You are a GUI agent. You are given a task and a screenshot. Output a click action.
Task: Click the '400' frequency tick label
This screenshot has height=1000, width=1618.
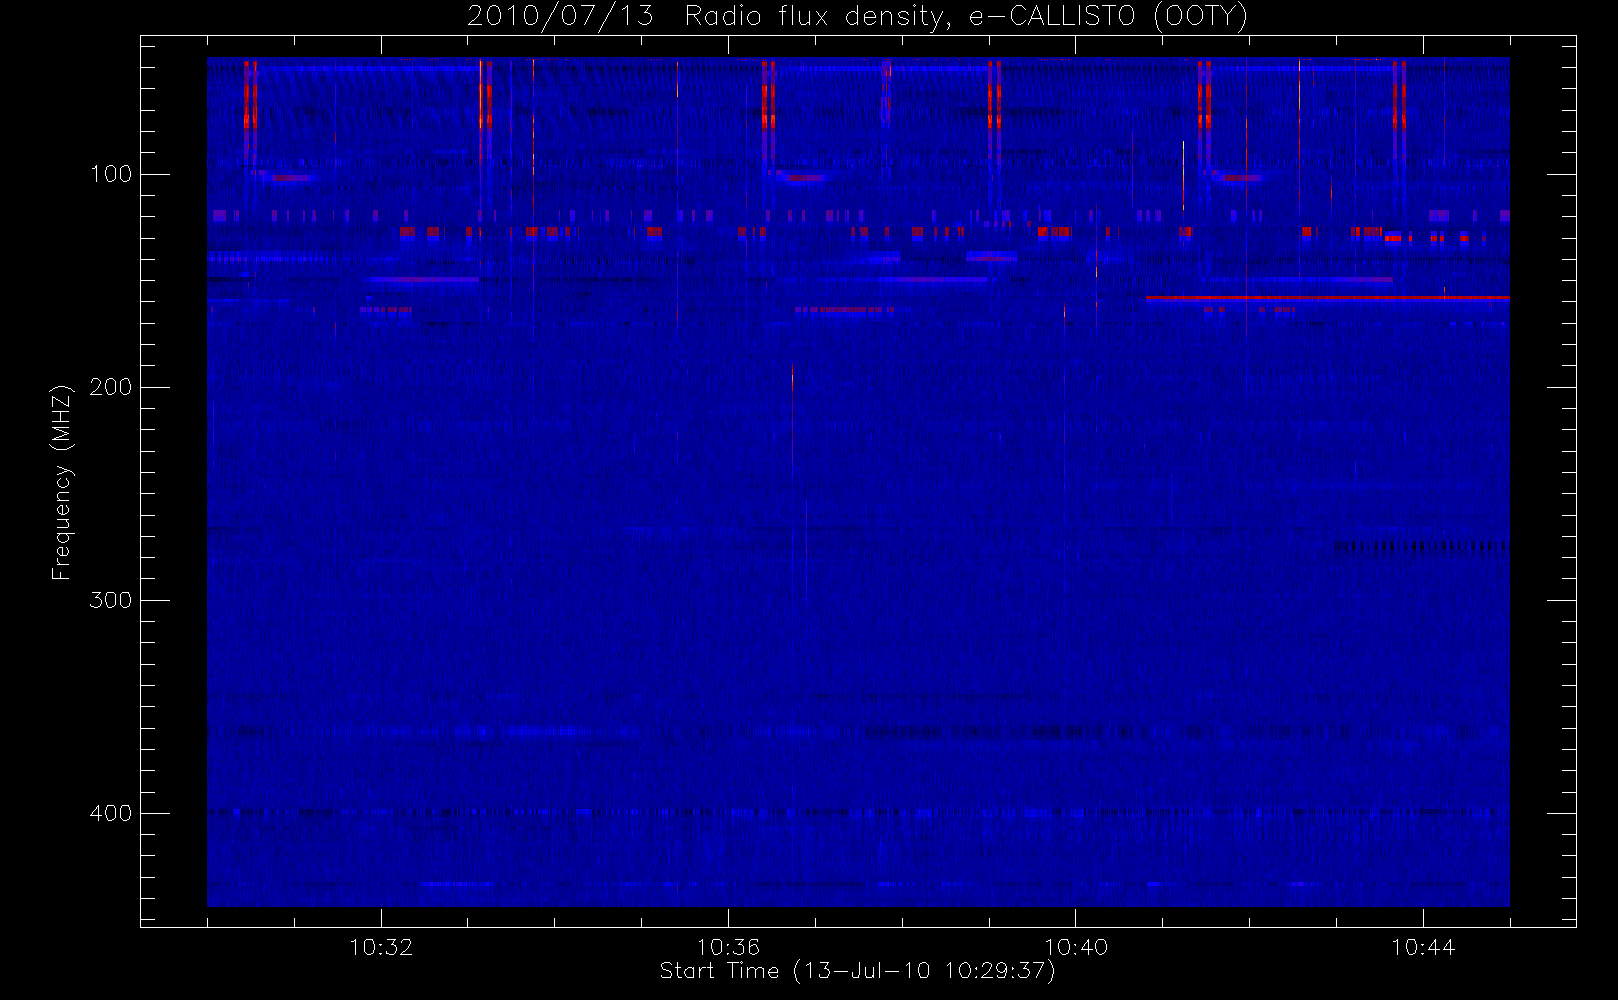pos(110,813)
